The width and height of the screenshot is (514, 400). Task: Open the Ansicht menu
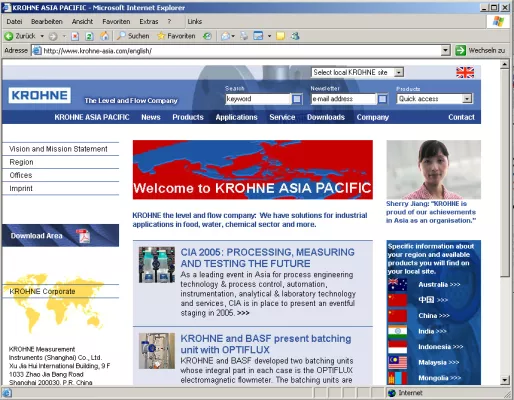tap(82, 22)
